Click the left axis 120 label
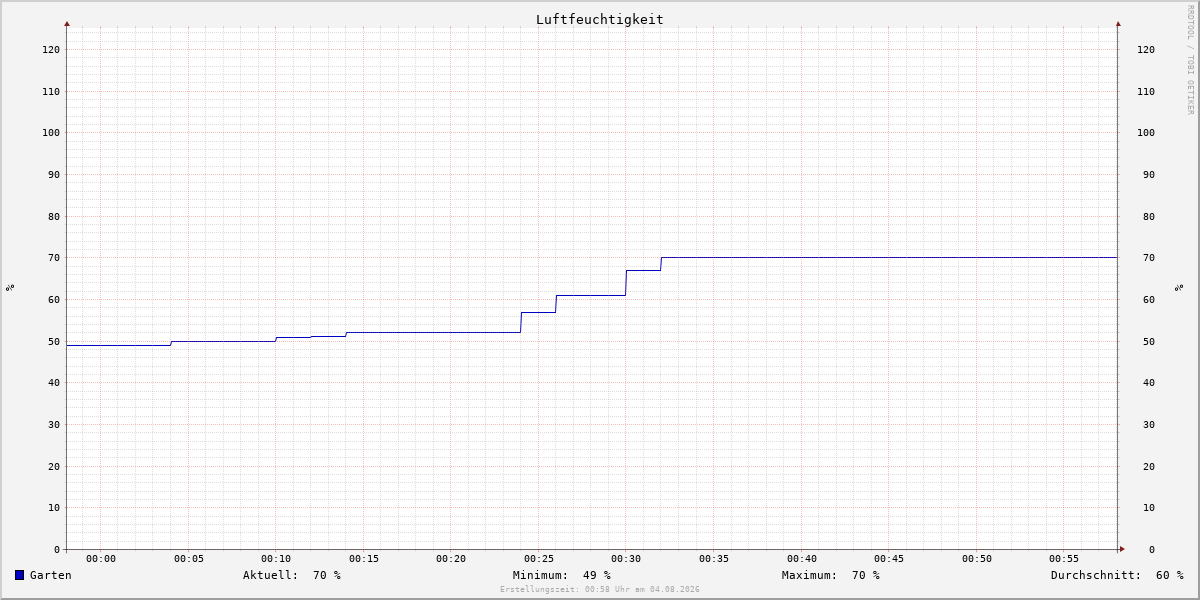Screen dimensions: 1200x600 click(51, 50)
